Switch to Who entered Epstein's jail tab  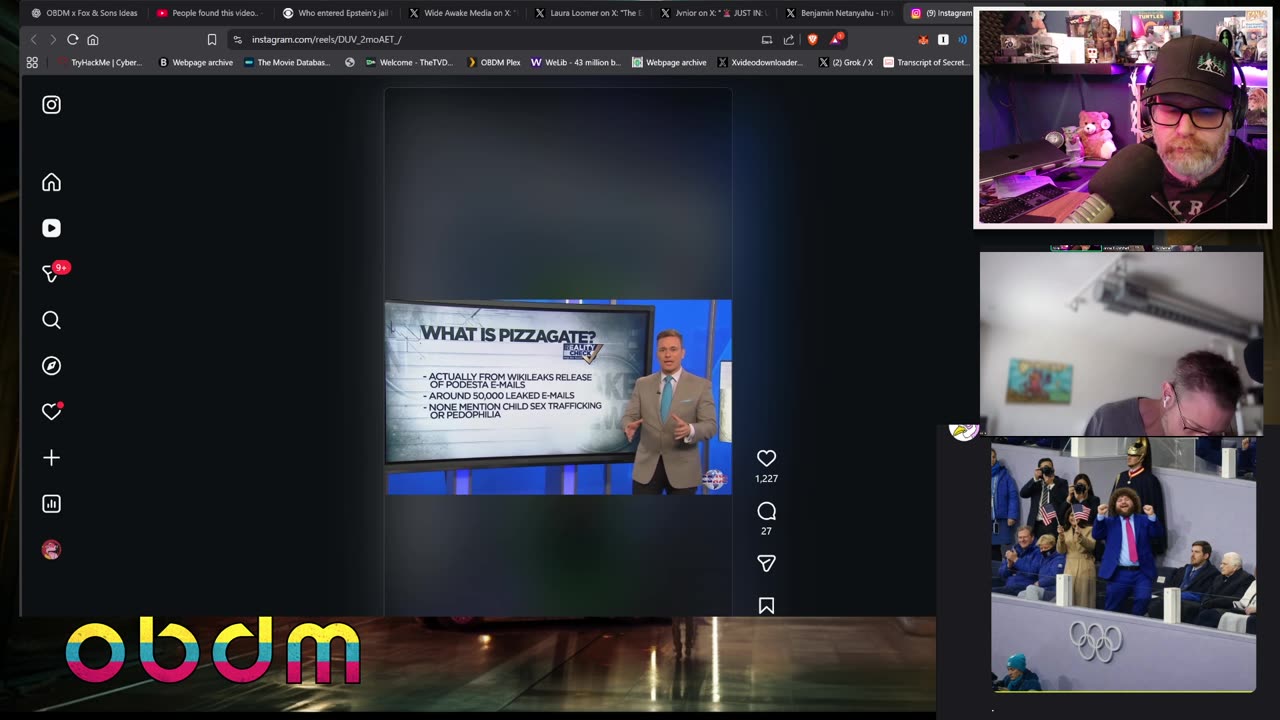click(335, 13)
